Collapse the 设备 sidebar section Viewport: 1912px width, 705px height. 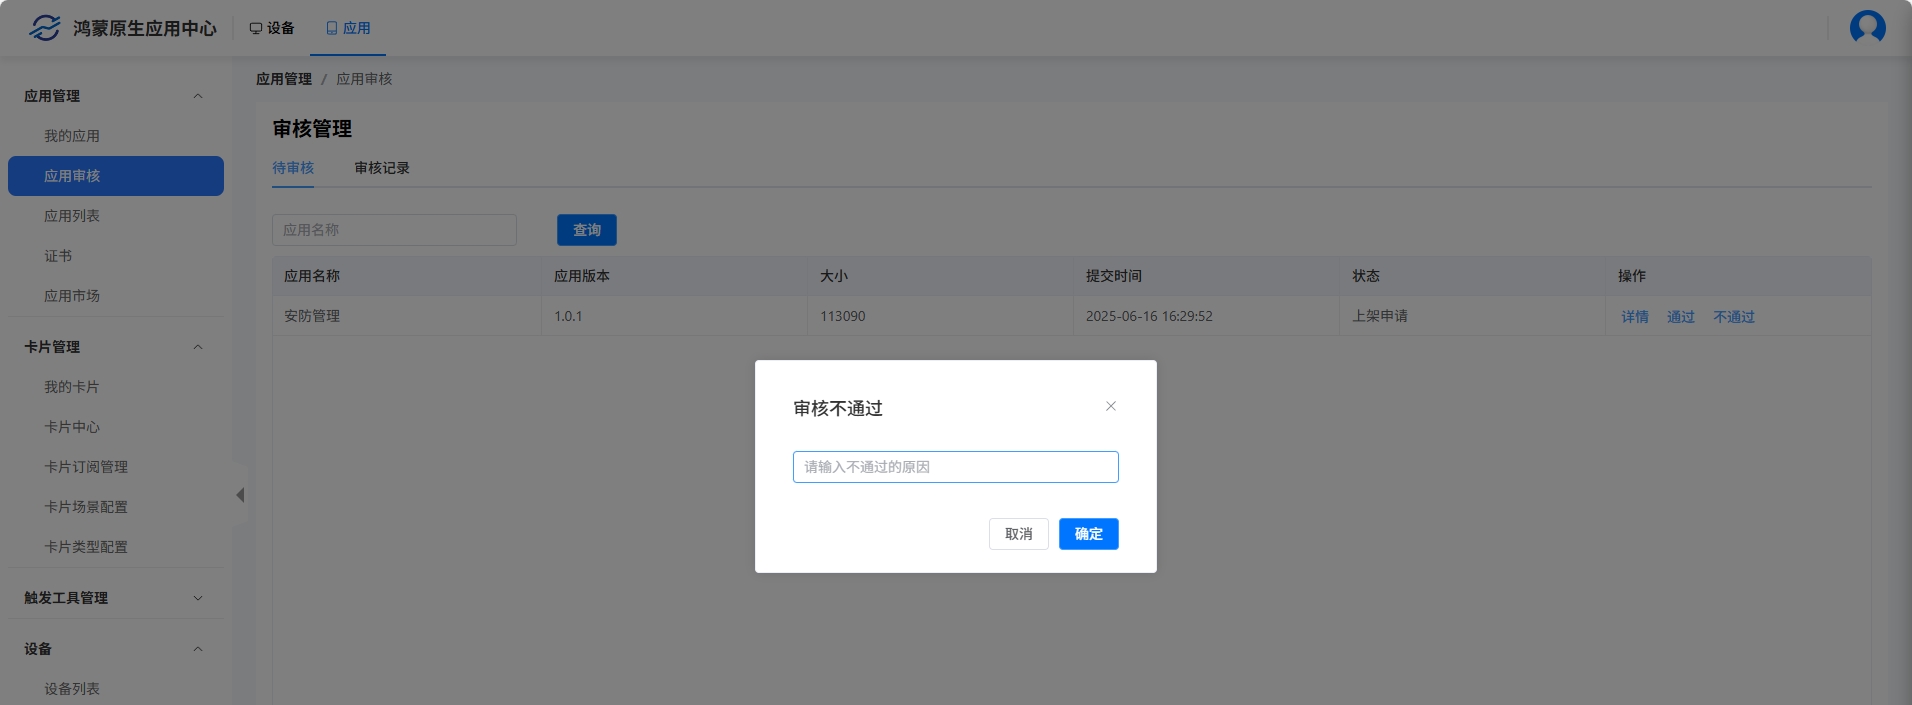point(198,649)
